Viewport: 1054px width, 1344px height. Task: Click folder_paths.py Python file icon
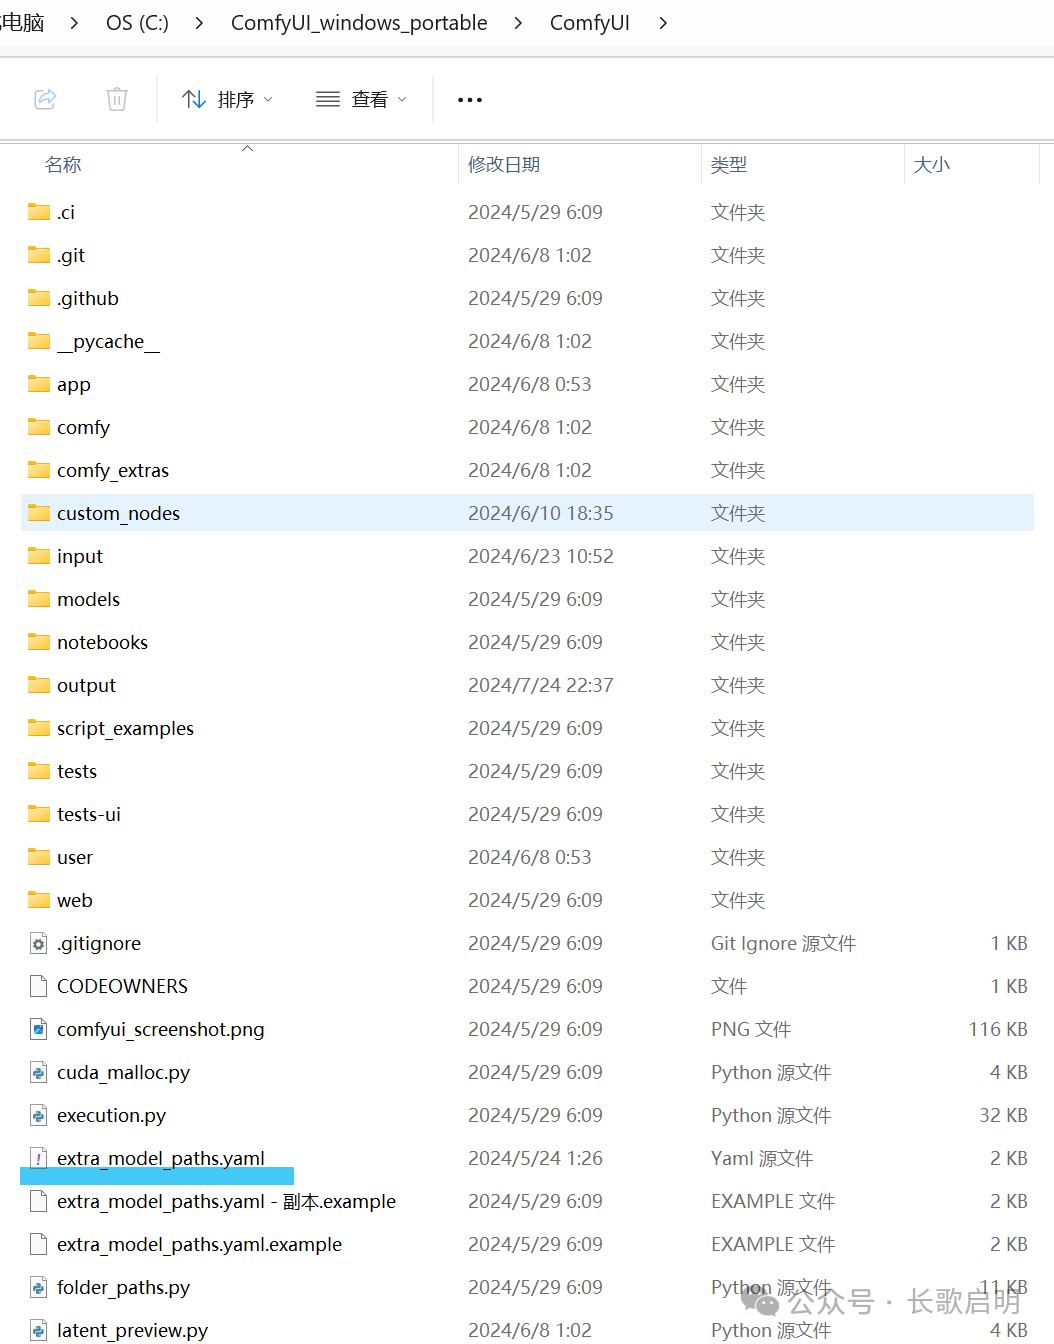pos(39,1287)
